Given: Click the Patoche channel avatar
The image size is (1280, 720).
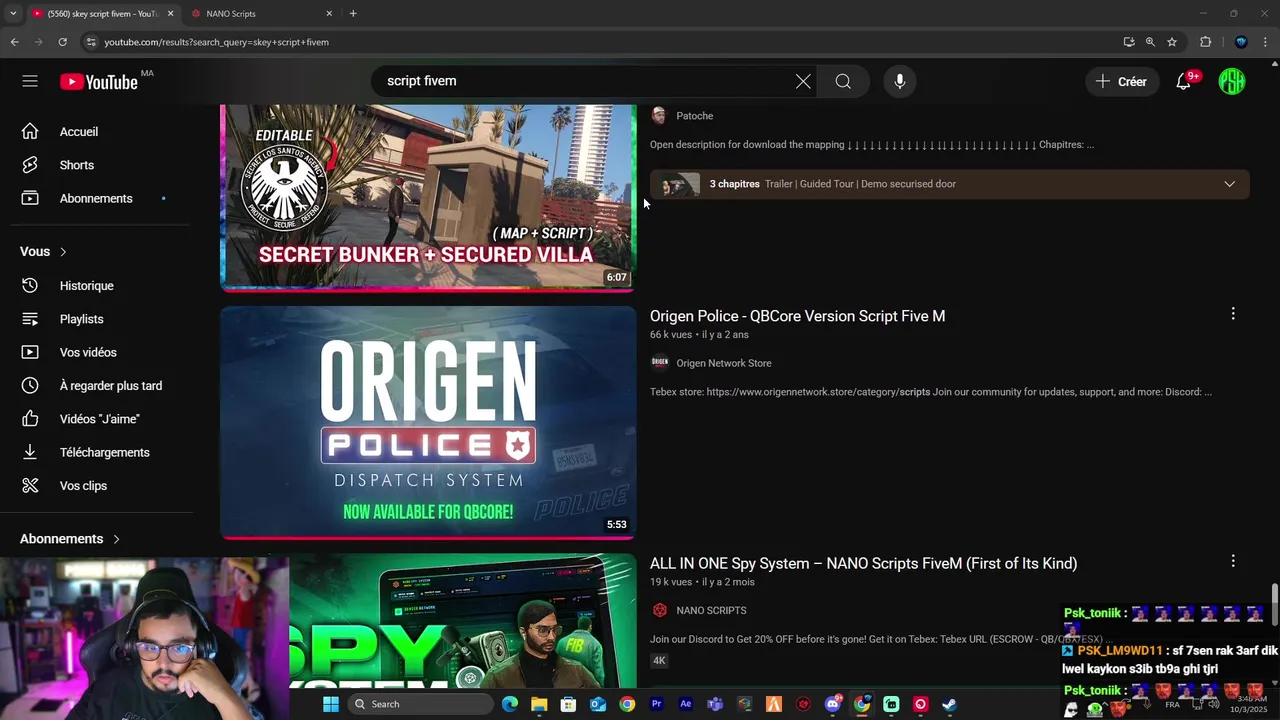Looking at the screenshot, I should 659,116.
